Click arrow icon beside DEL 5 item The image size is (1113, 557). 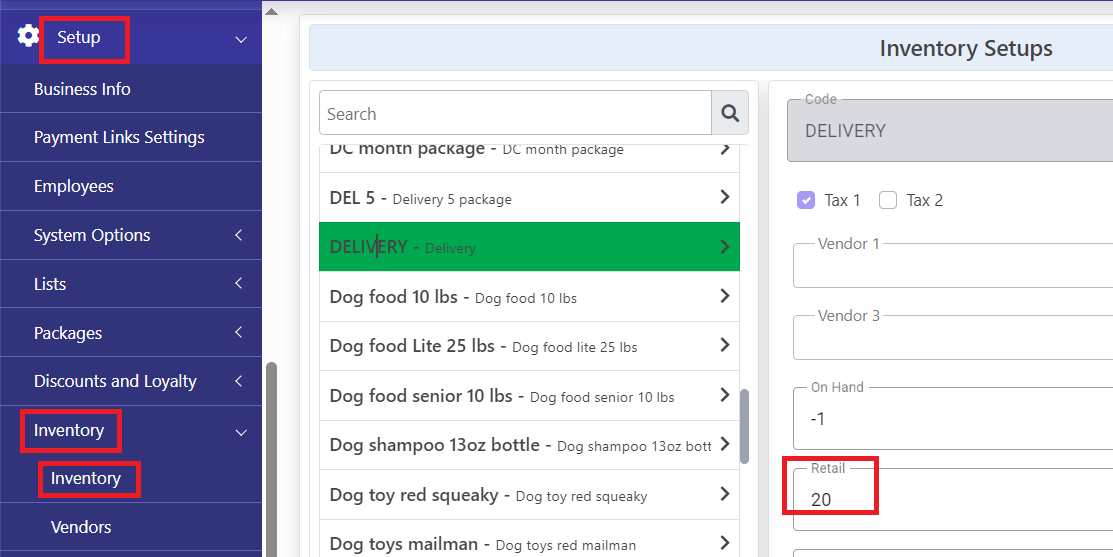click(725, 197)
